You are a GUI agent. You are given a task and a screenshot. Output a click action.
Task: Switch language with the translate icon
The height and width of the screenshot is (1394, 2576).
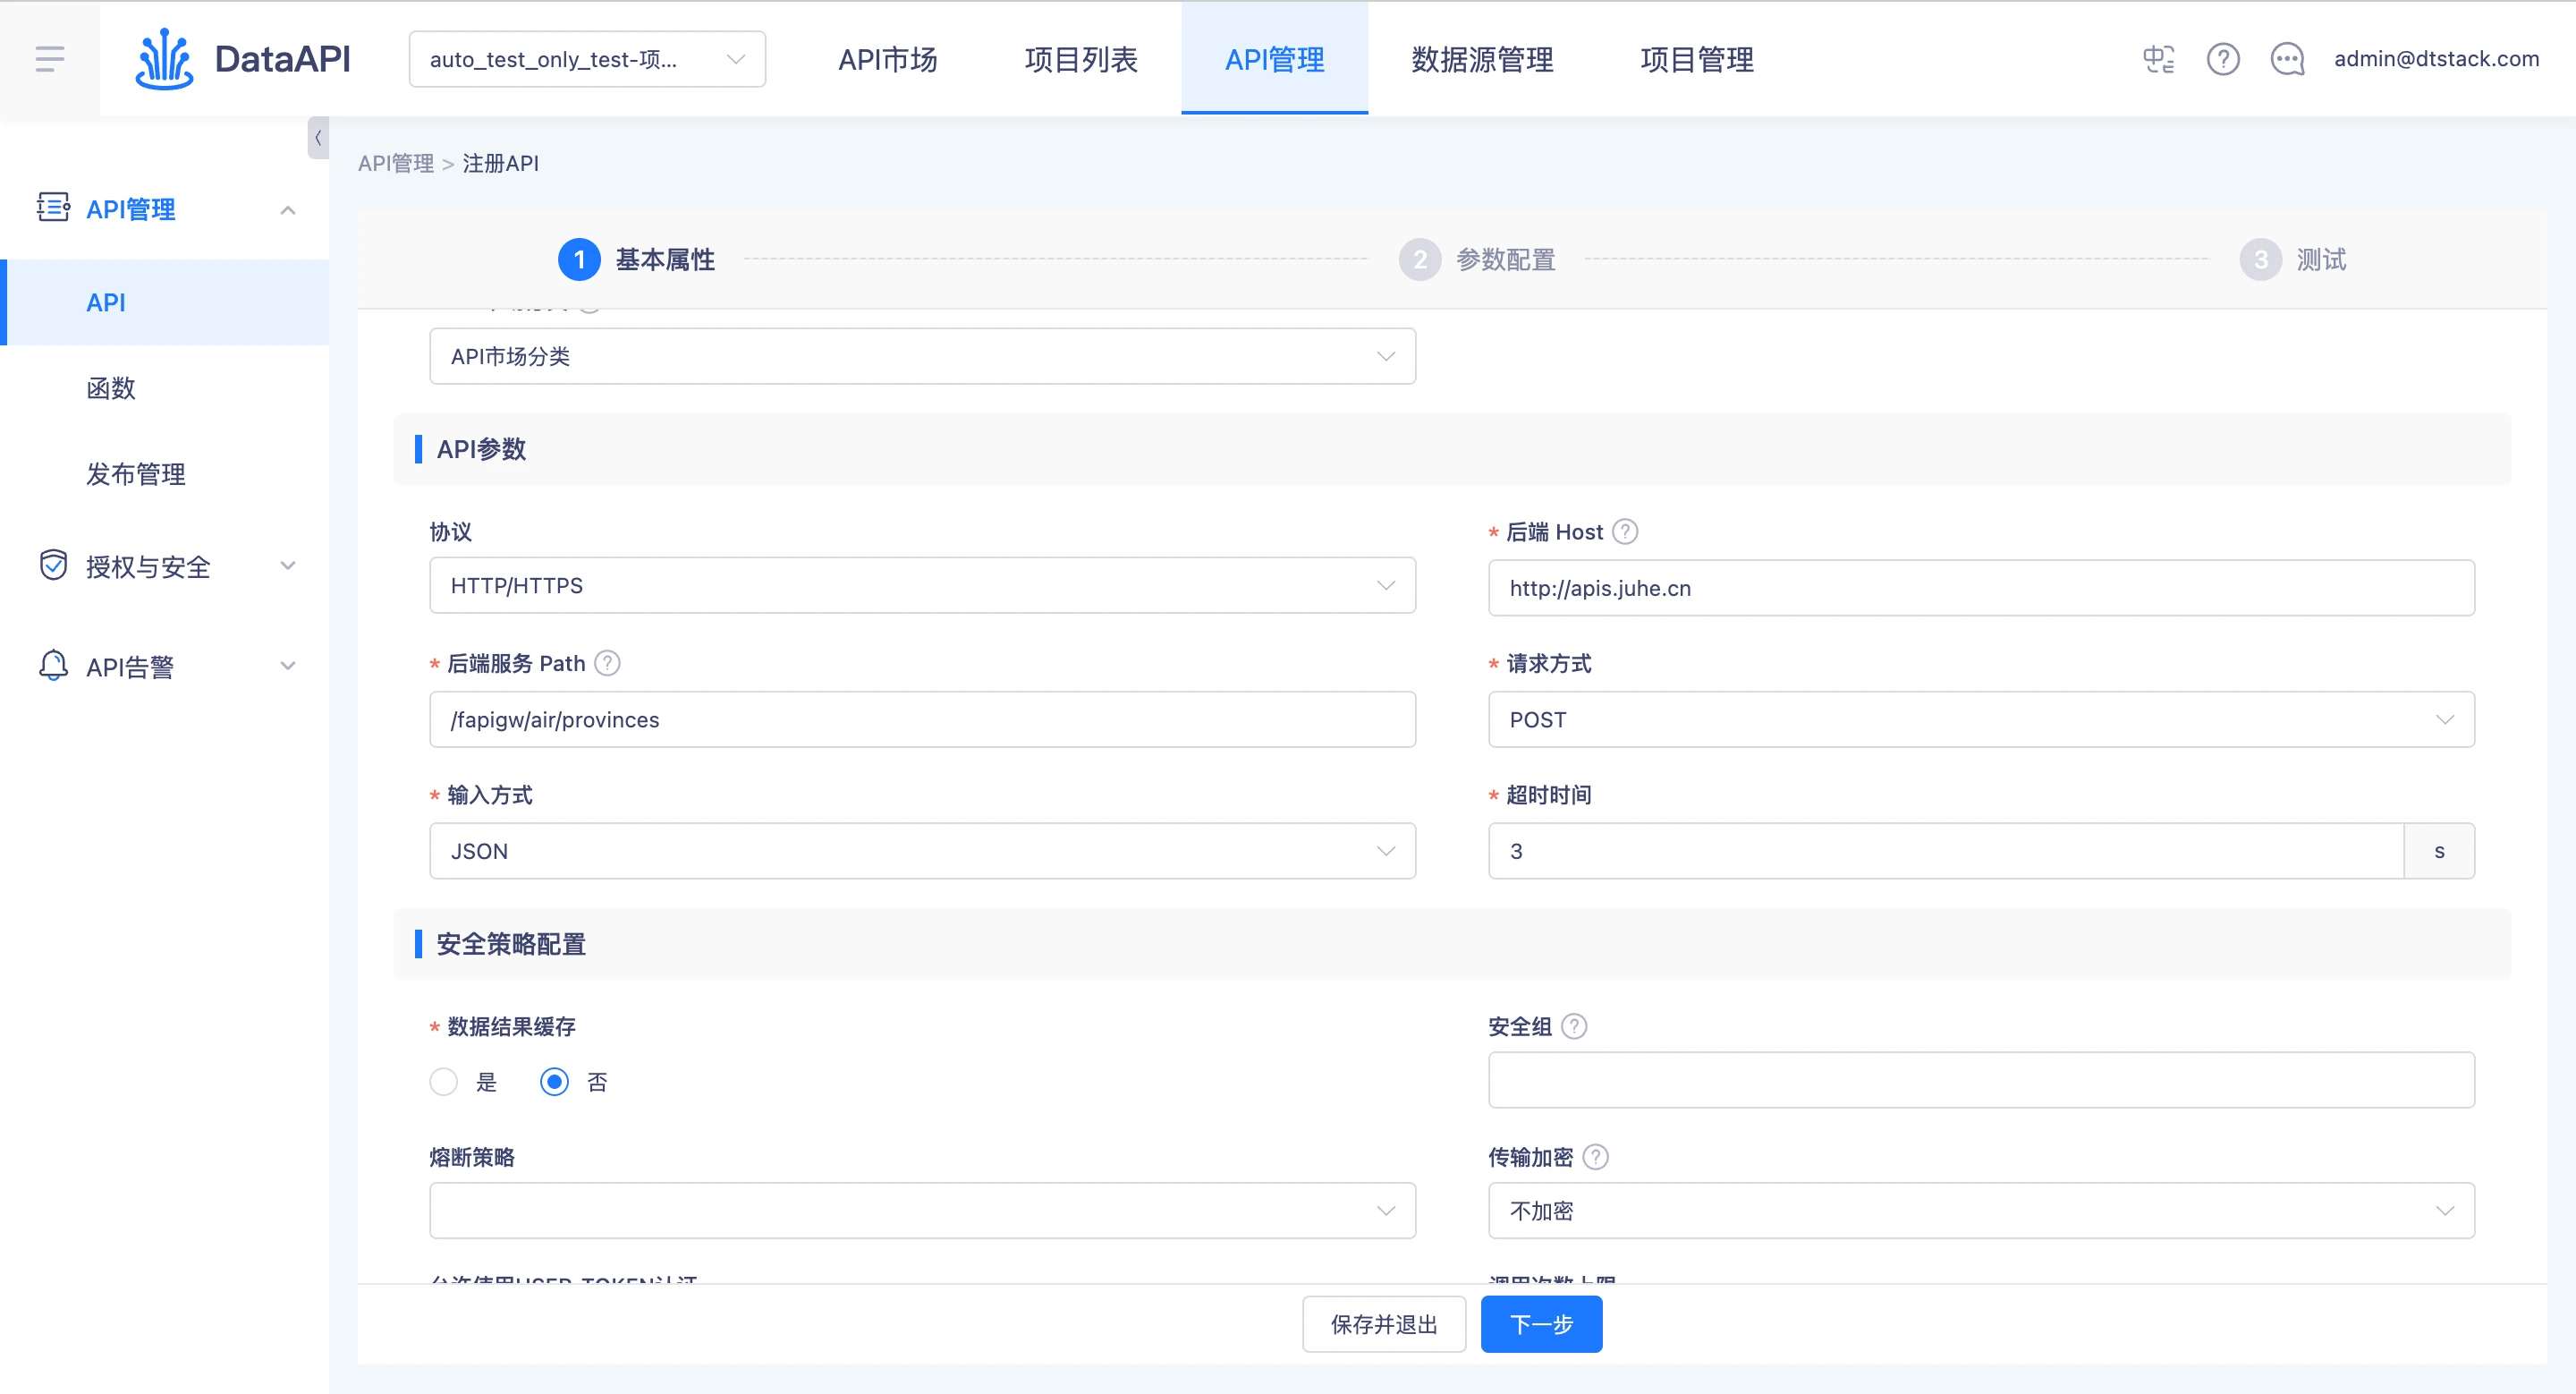click(2158, 59)
